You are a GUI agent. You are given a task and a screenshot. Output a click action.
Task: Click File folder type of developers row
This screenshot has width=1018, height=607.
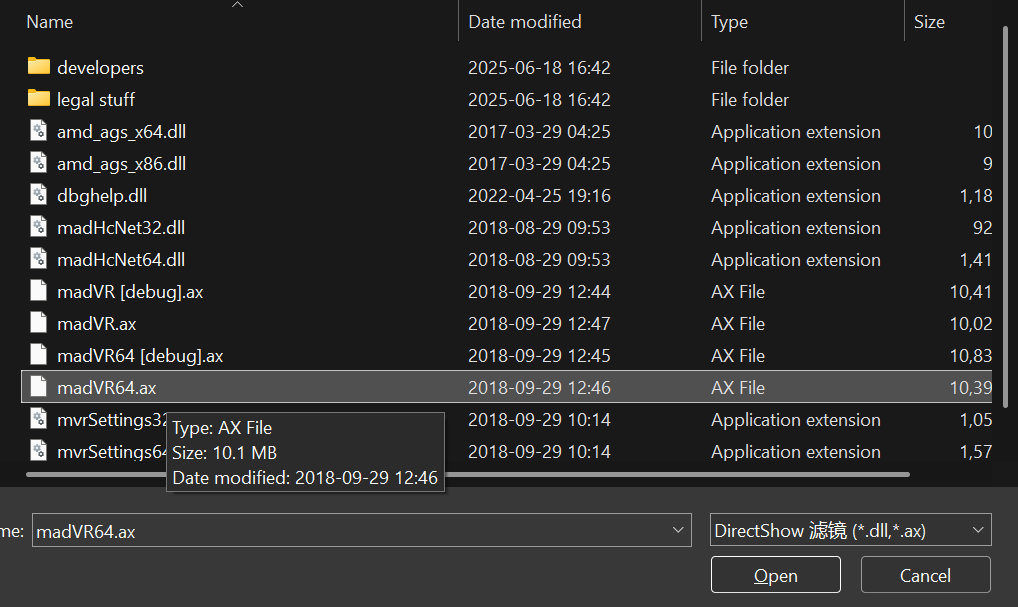point(750,68)
